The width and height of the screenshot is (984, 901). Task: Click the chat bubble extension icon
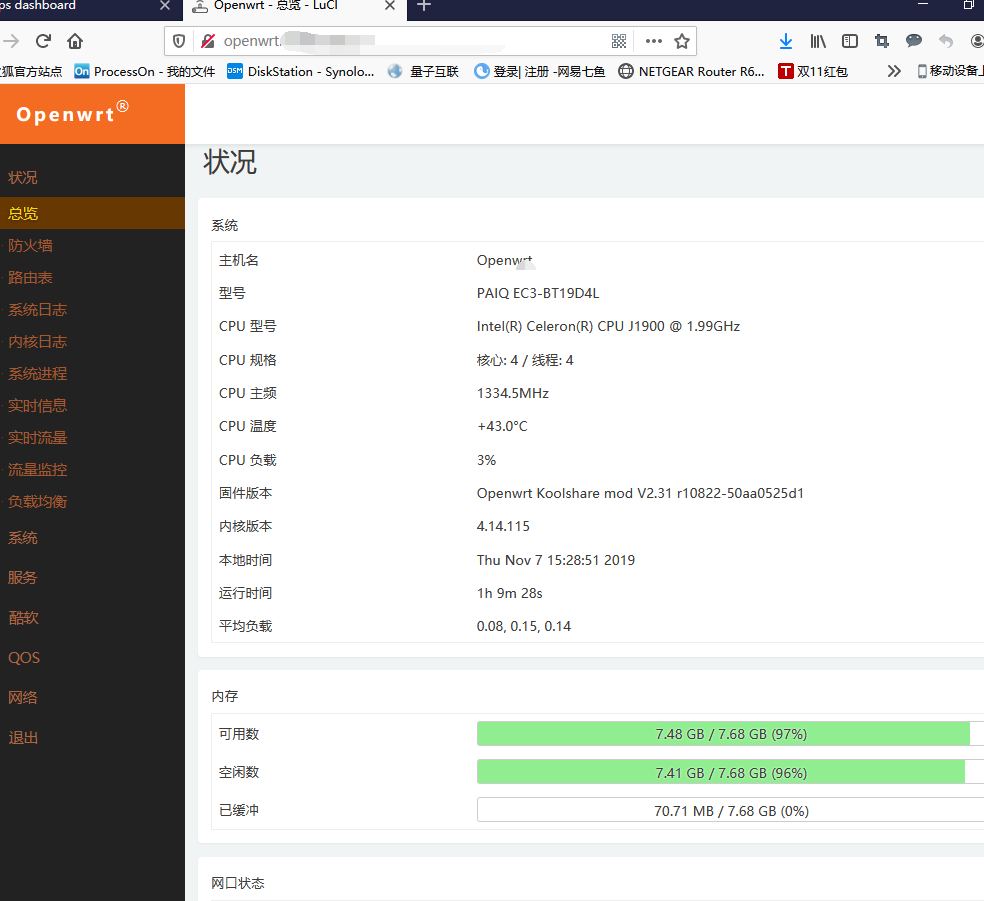click(914, 41)
